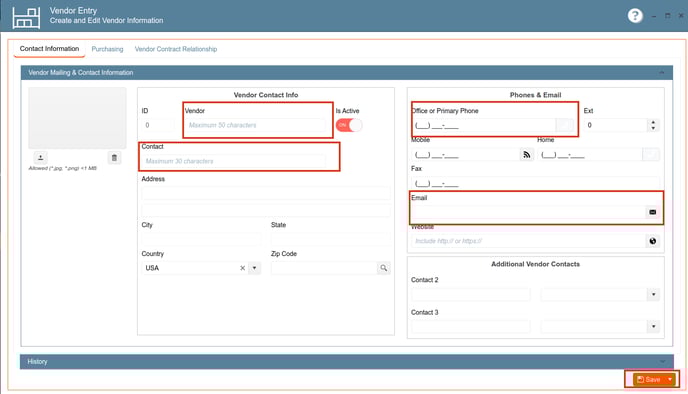This screenshot has height=394, width=688.
Task: Adjust the Ext spinner arrows
Action: 653,125
